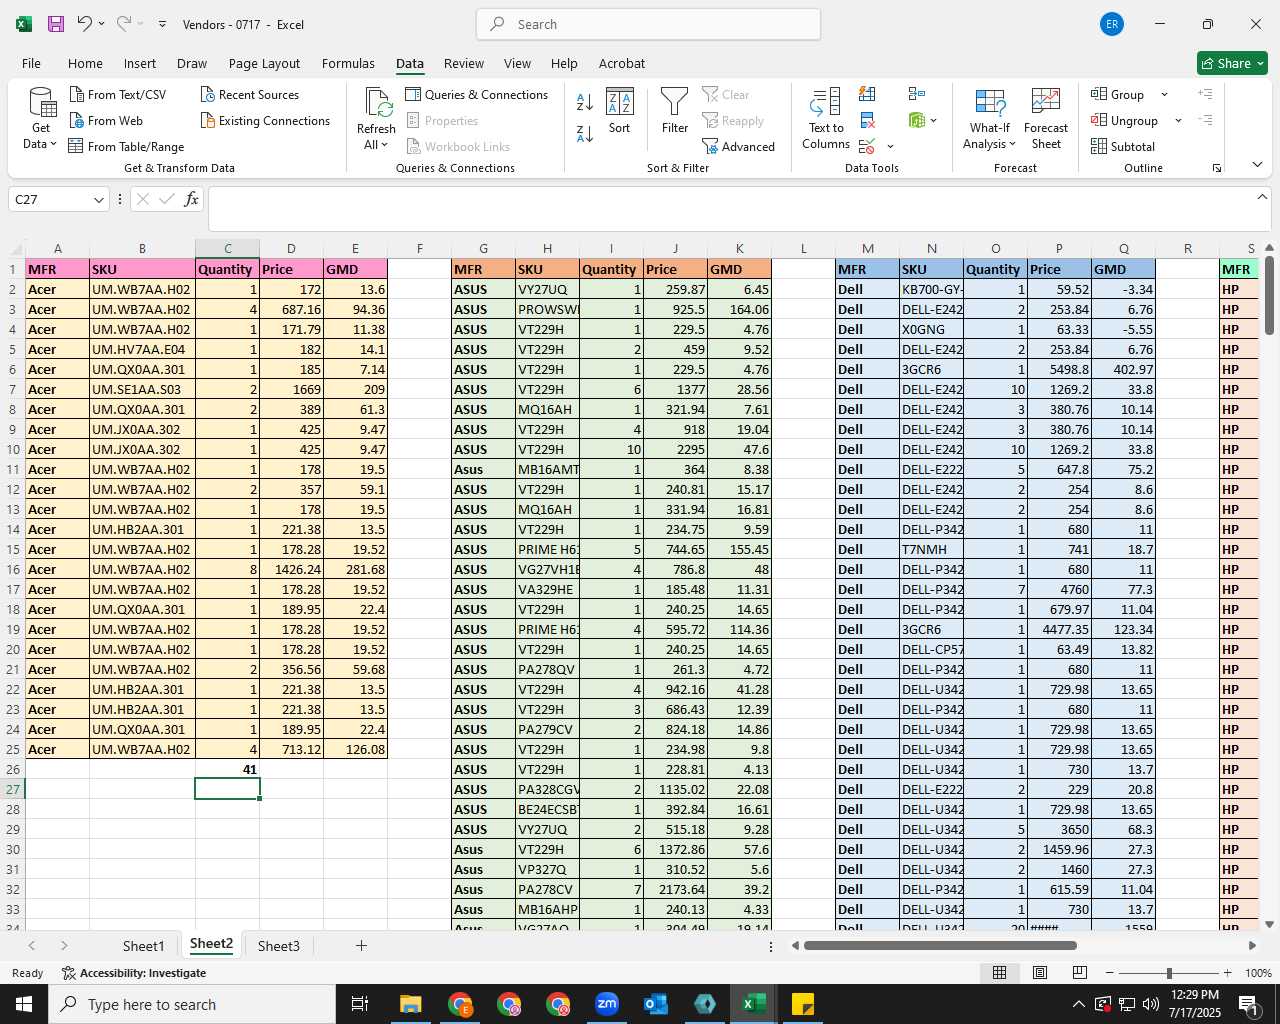The image size is (1280, 1024).
Task: Switch to the Home tab
Action: click(x=85, y=63)
